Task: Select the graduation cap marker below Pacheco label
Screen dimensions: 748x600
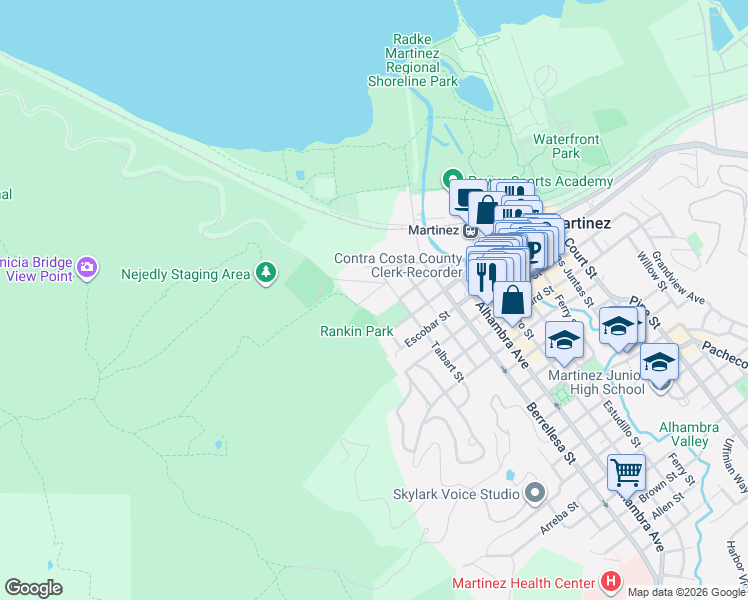Action: 659,362
